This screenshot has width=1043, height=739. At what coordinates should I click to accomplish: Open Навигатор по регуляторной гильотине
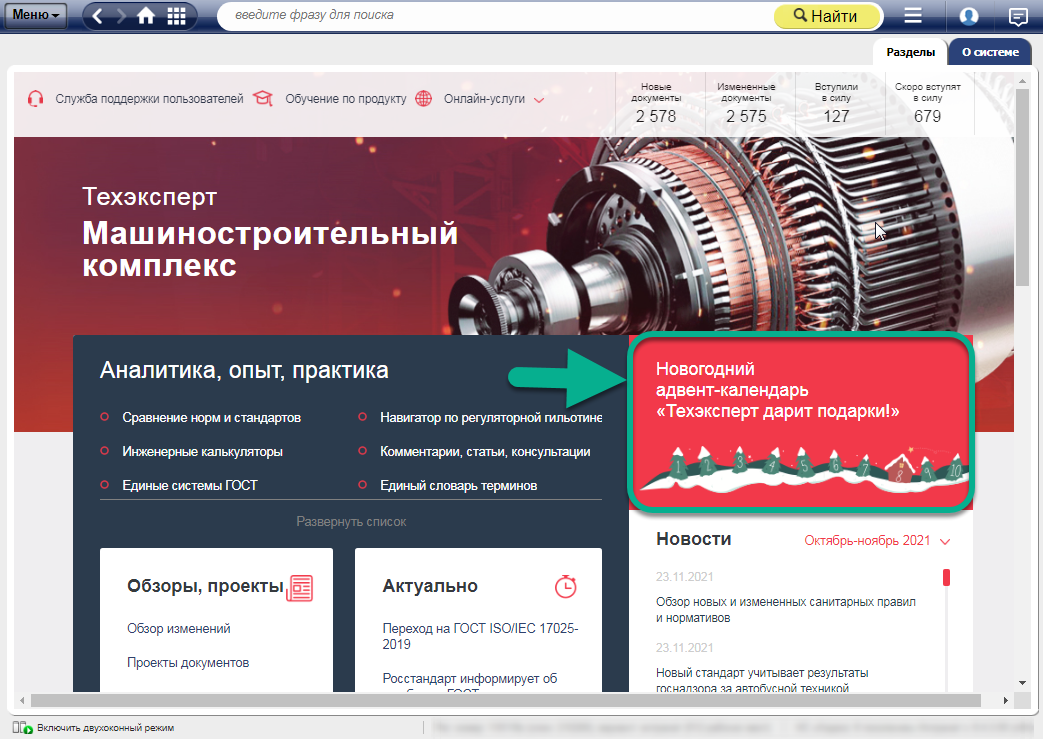[491, 418]
